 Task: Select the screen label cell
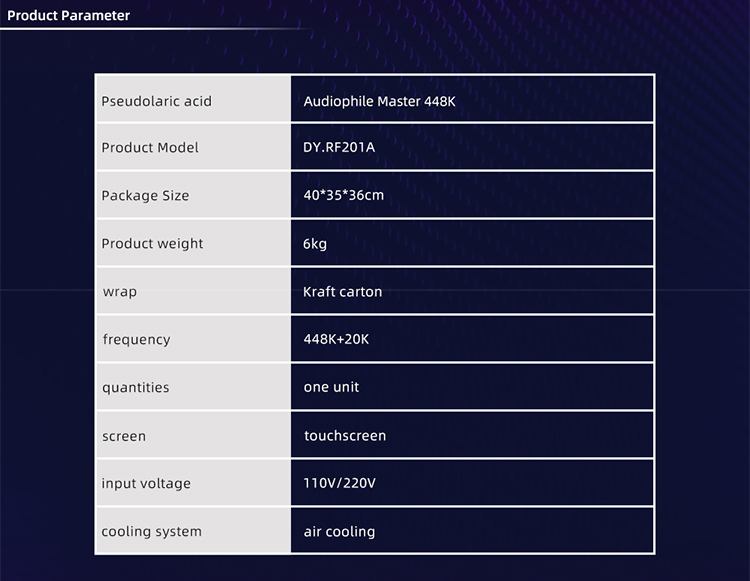(x=124, y=436)
